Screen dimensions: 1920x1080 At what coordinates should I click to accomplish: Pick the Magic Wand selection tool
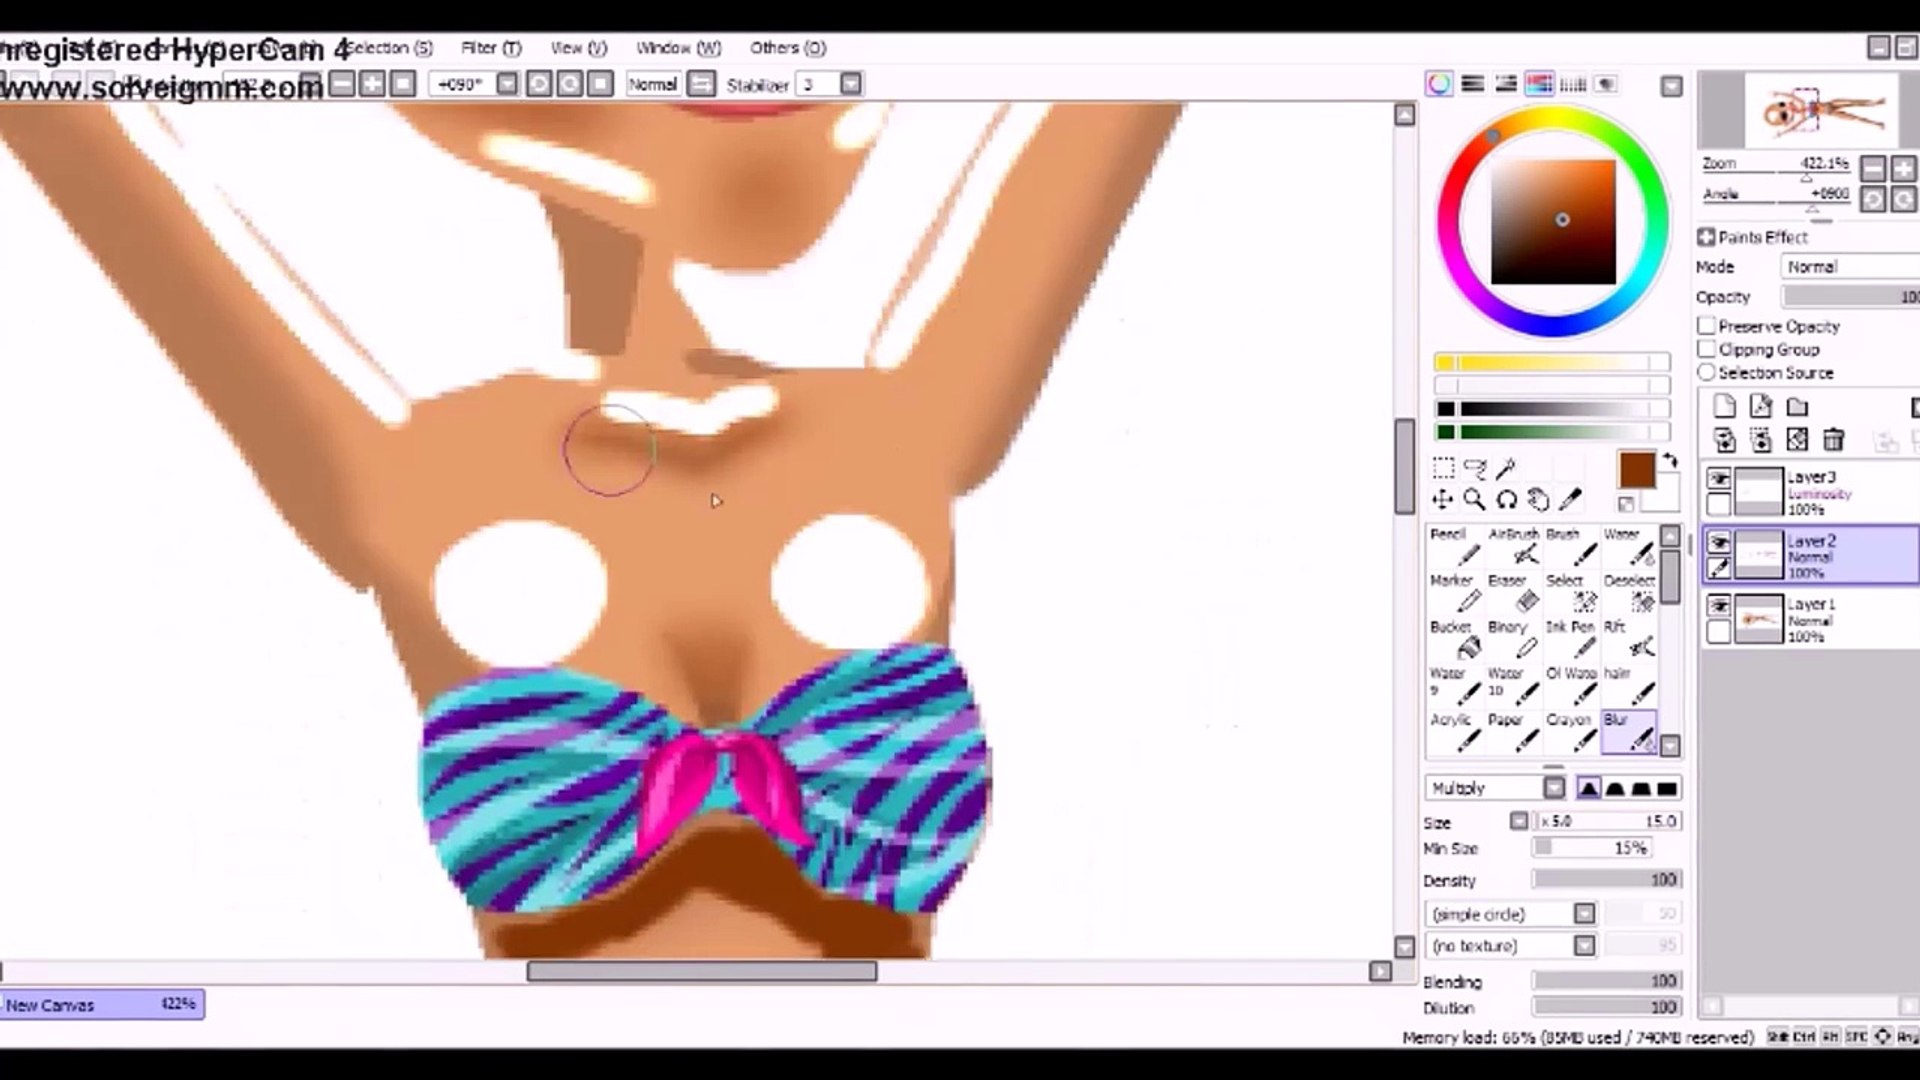coord(1507,468)
